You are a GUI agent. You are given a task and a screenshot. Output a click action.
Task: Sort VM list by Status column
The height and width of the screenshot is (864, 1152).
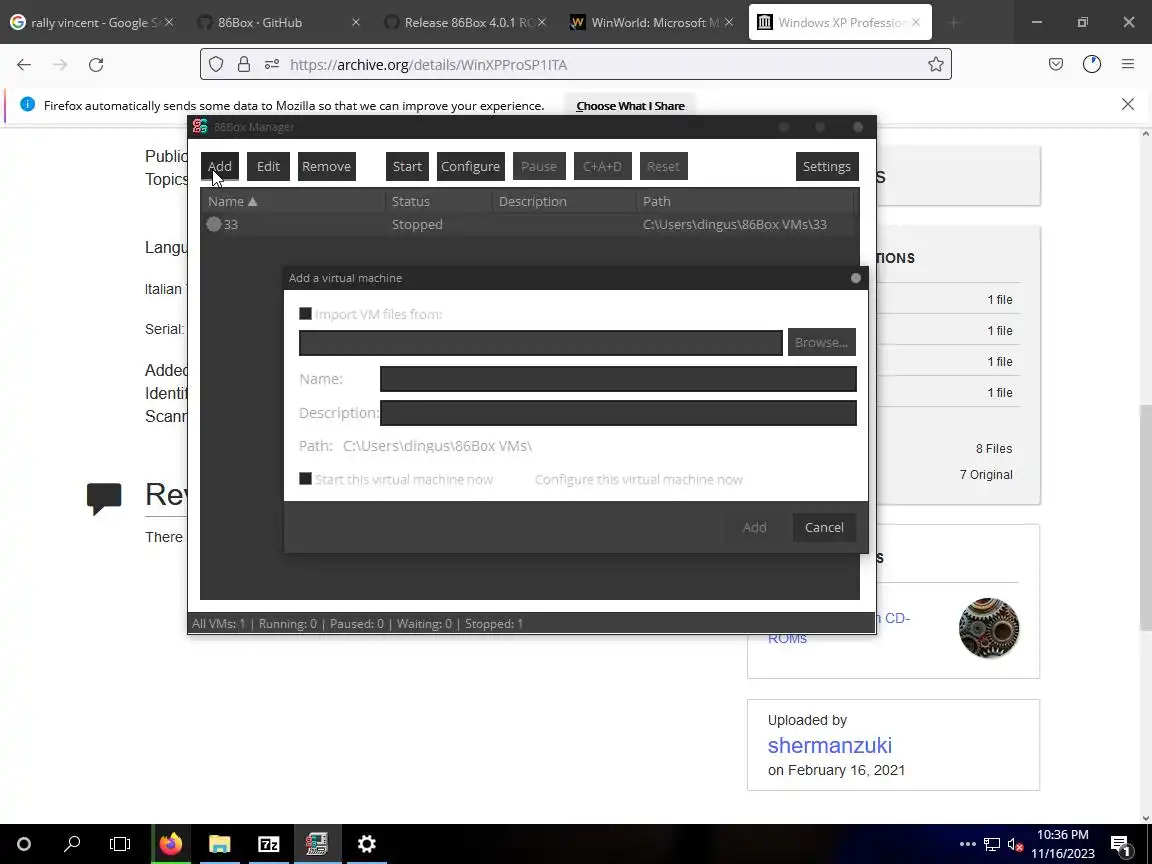point(439,201)
